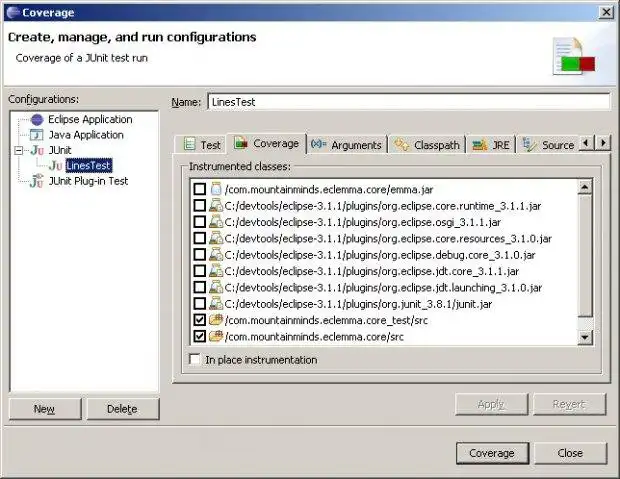Click instrumented classes scrollbar down arrow
Screen dimensions: 620x479
coord(585,337)
